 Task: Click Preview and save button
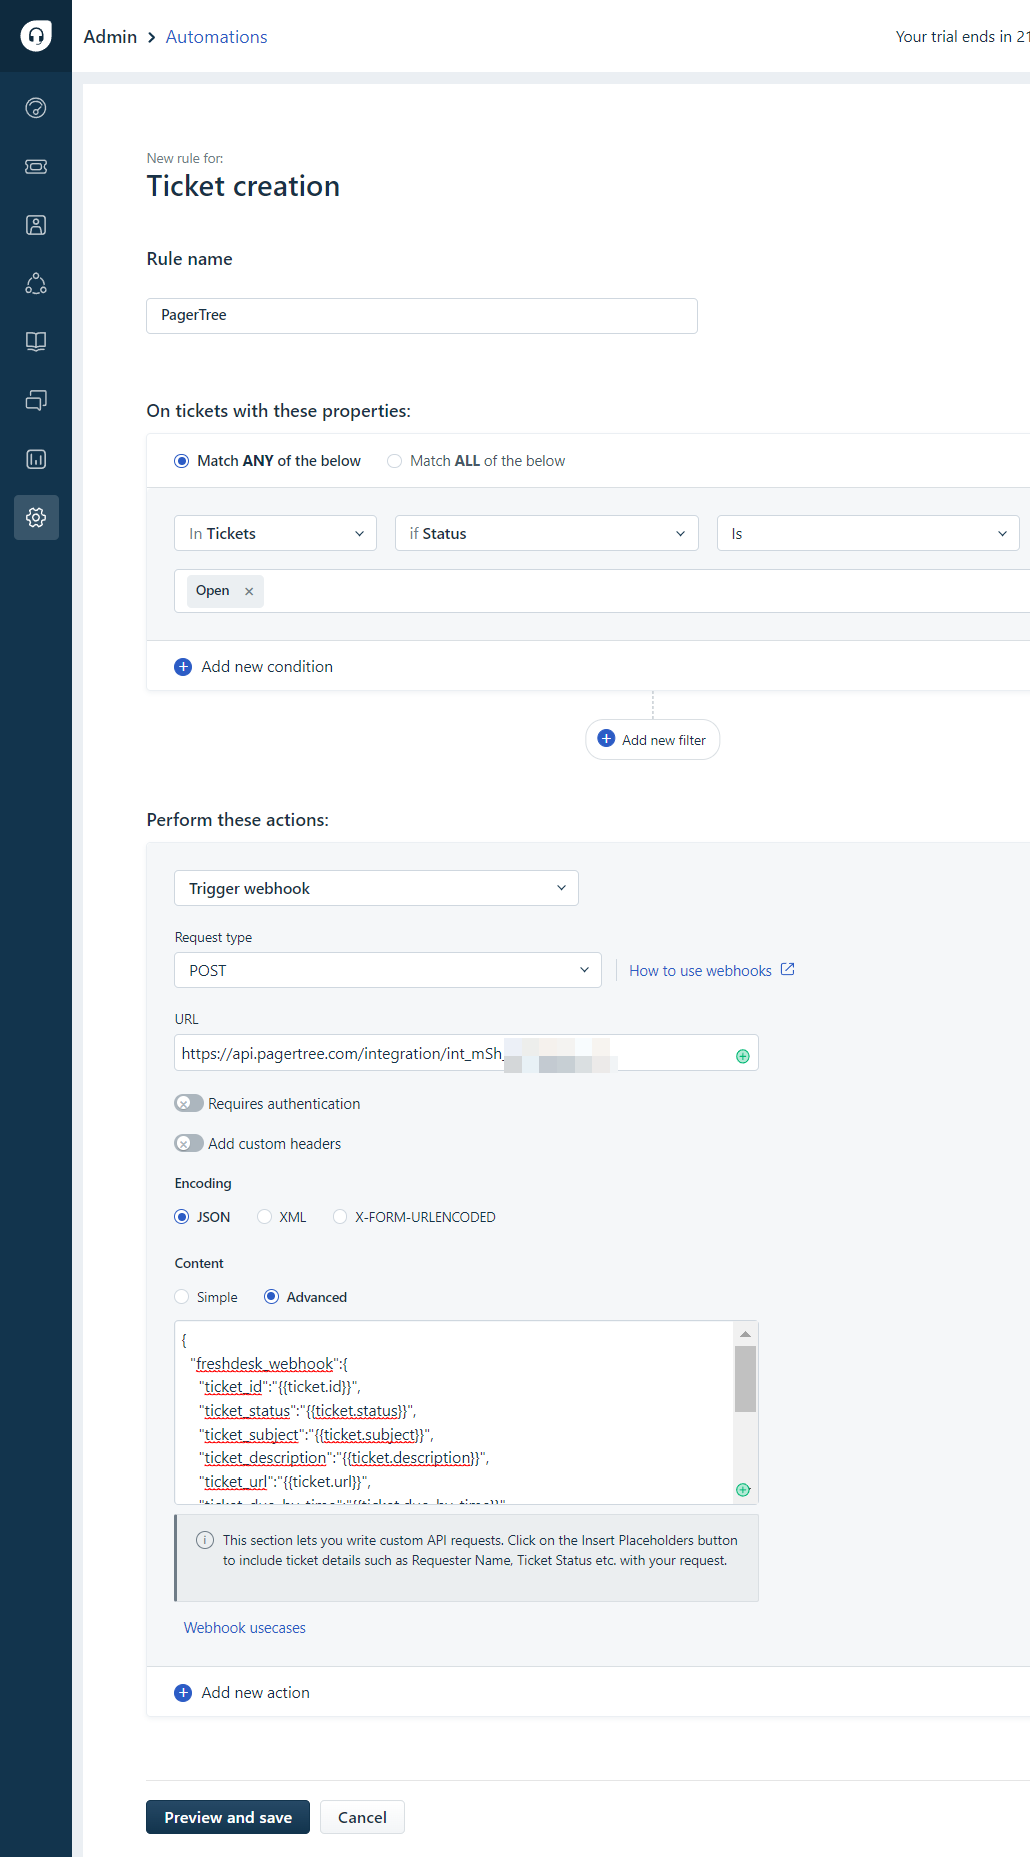tap(228, 1817)
